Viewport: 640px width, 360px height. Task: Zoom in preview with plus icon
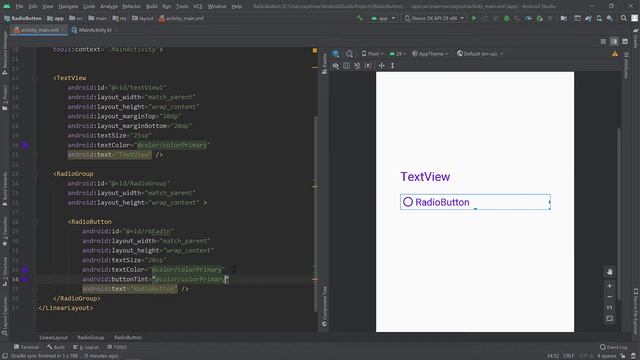[609, 286]
